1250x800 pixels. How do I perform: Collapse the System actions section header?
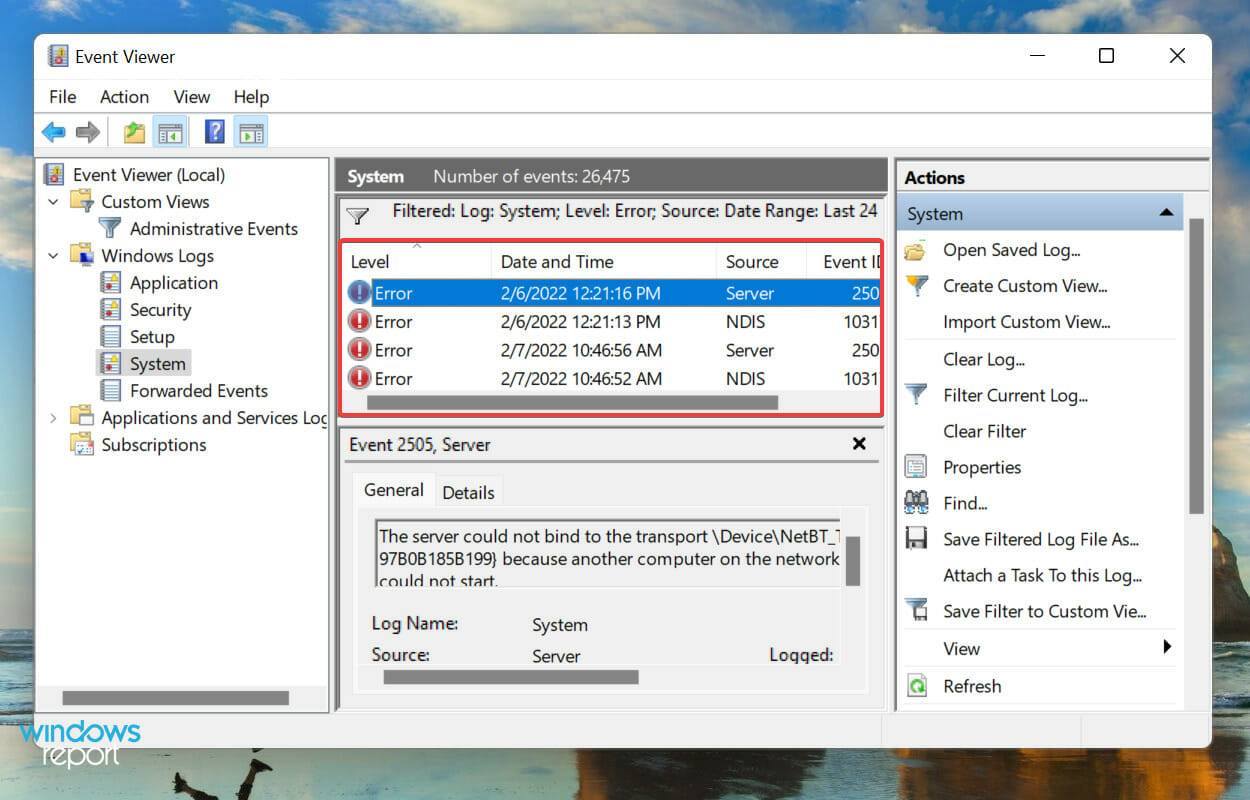pos(1166,213)
